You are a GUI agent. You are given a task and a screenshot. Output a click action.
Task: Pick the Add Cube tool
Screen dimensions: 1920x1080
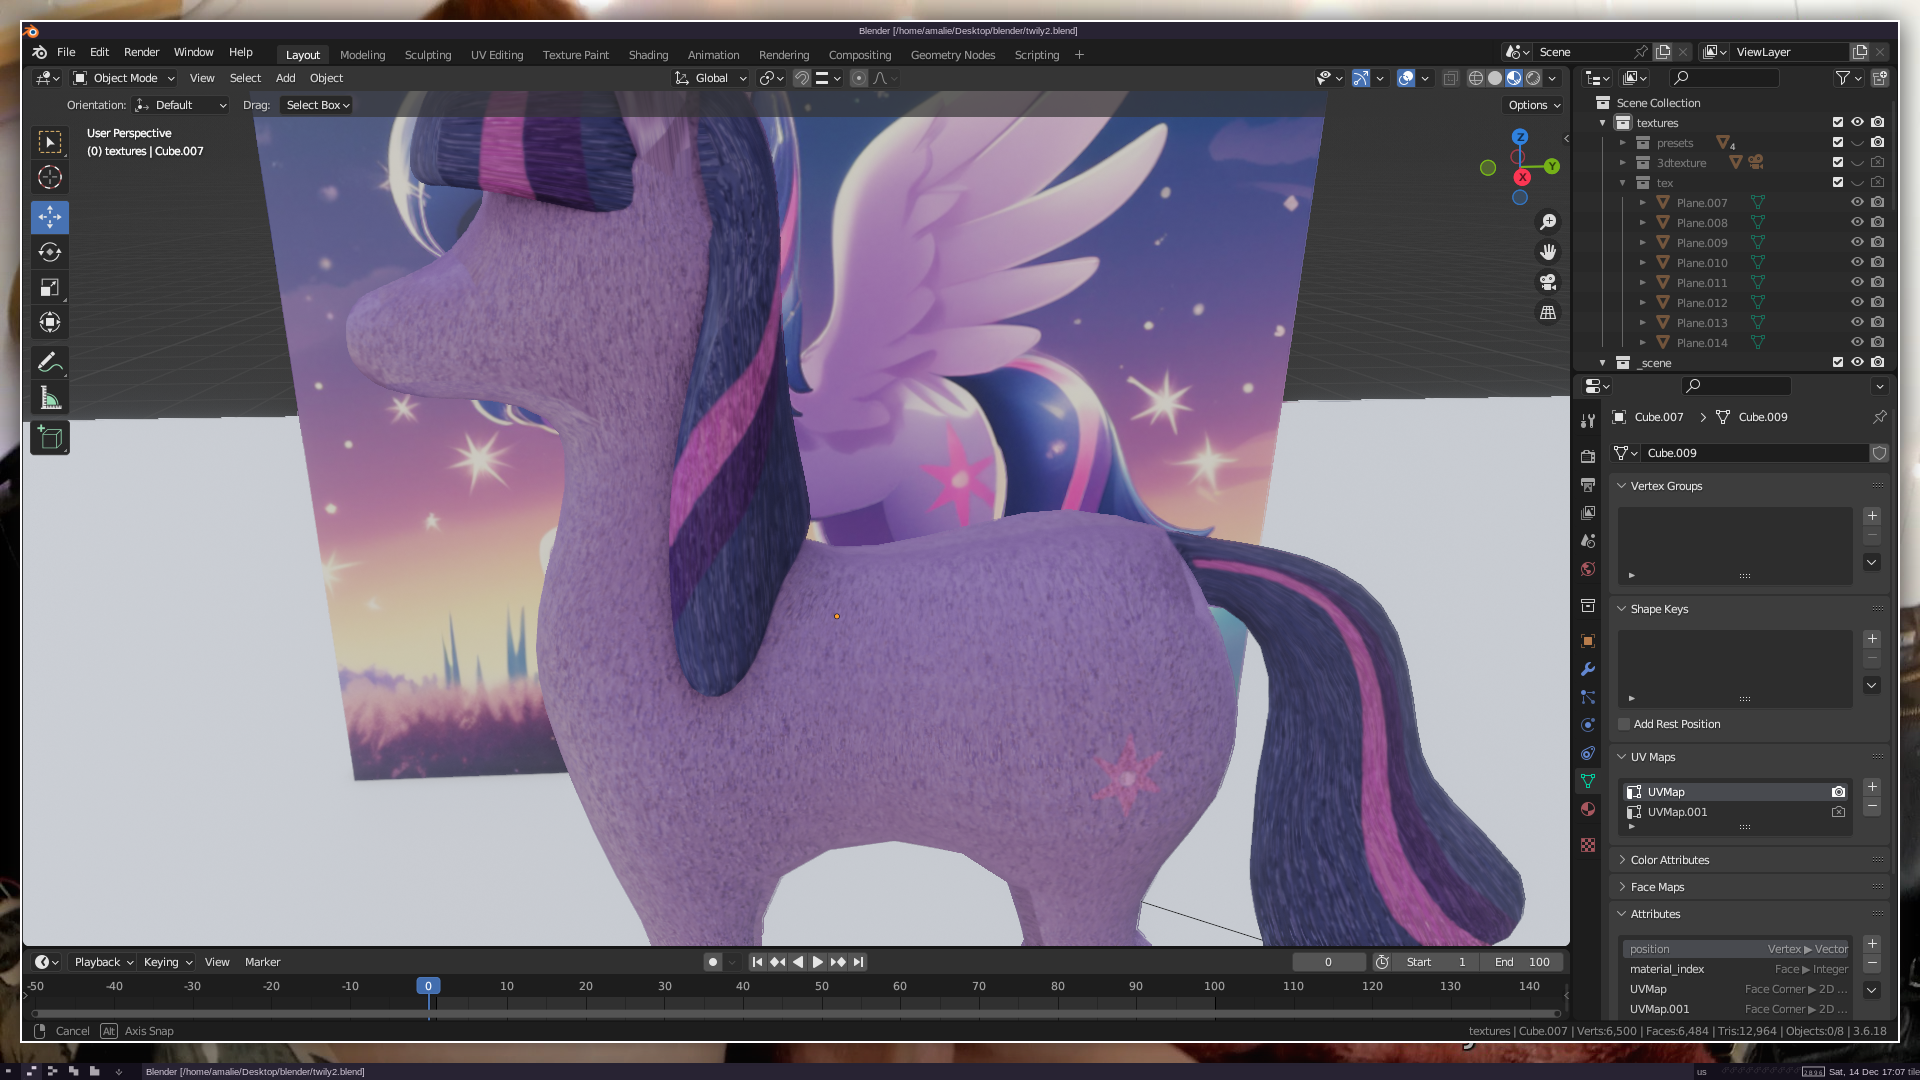(50, 437)
